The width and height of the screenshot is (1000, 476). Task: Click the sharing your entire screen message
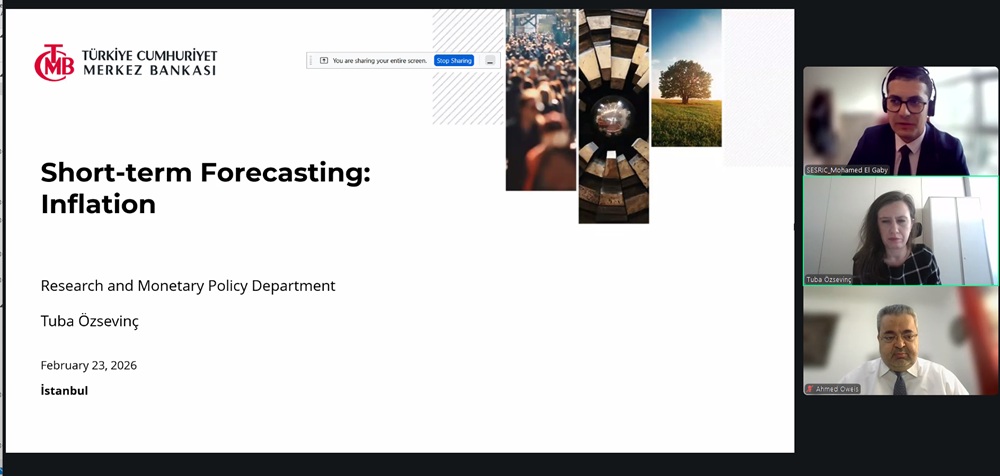380,61
